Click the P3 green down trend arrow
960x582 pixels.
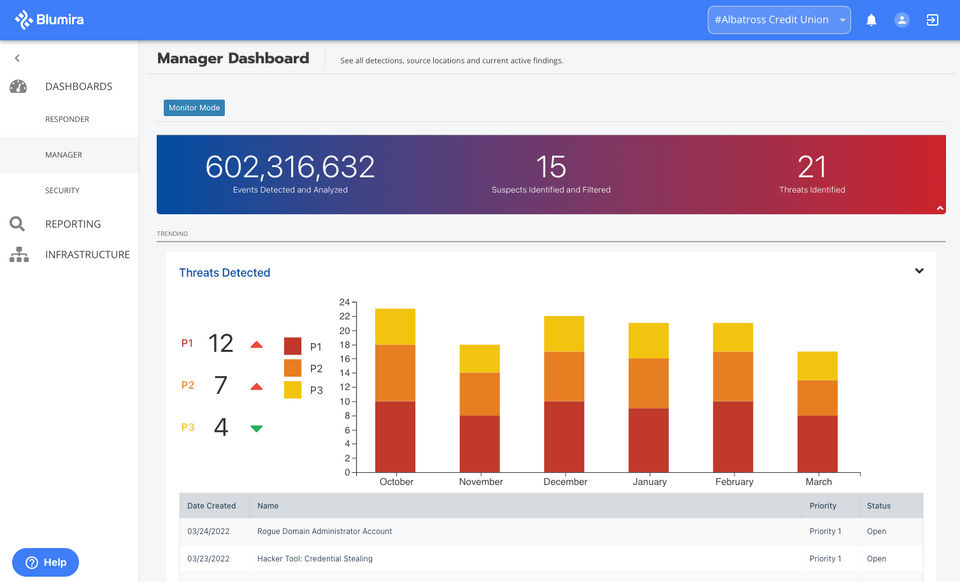pos(257,428)
